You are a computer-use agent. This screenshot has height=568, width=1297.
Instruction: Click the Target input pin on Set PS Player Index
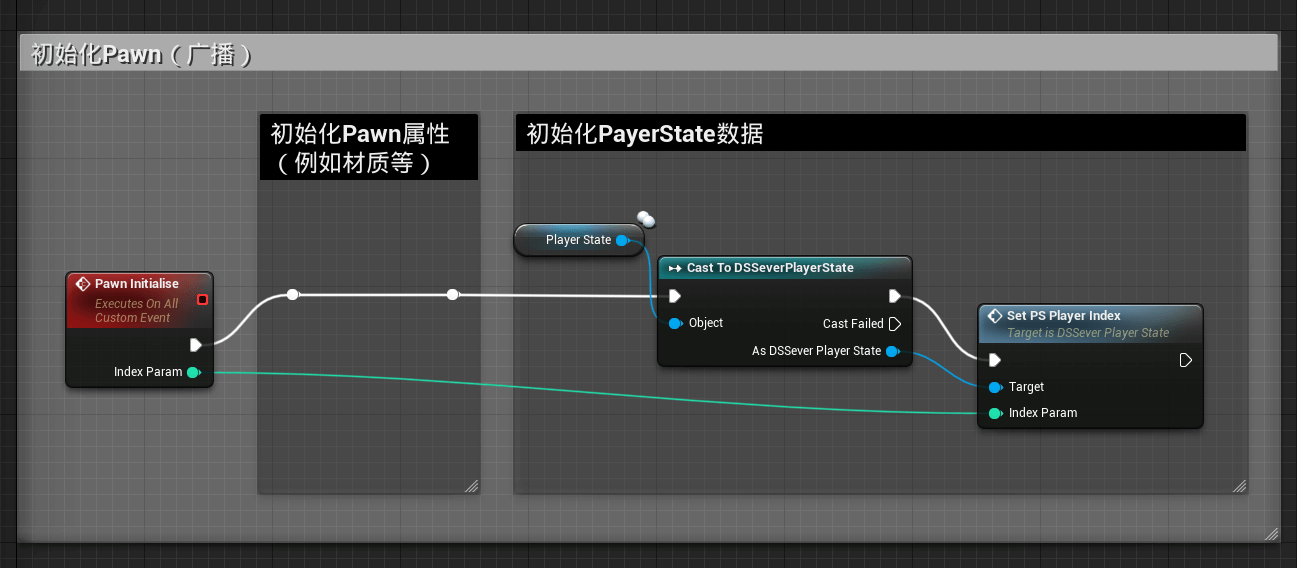(995, 387)
